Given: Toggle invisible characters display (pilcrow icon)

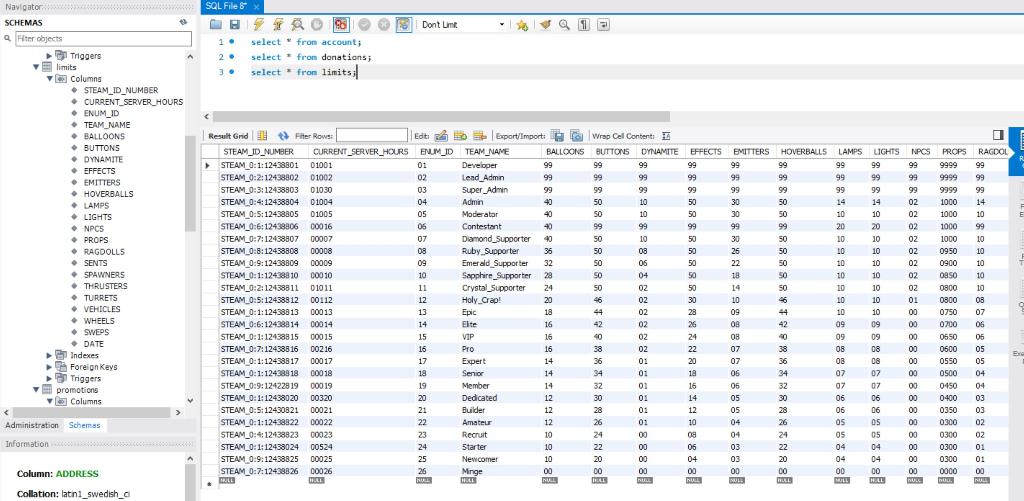Looking at the screenshot, I should [585, 24].
